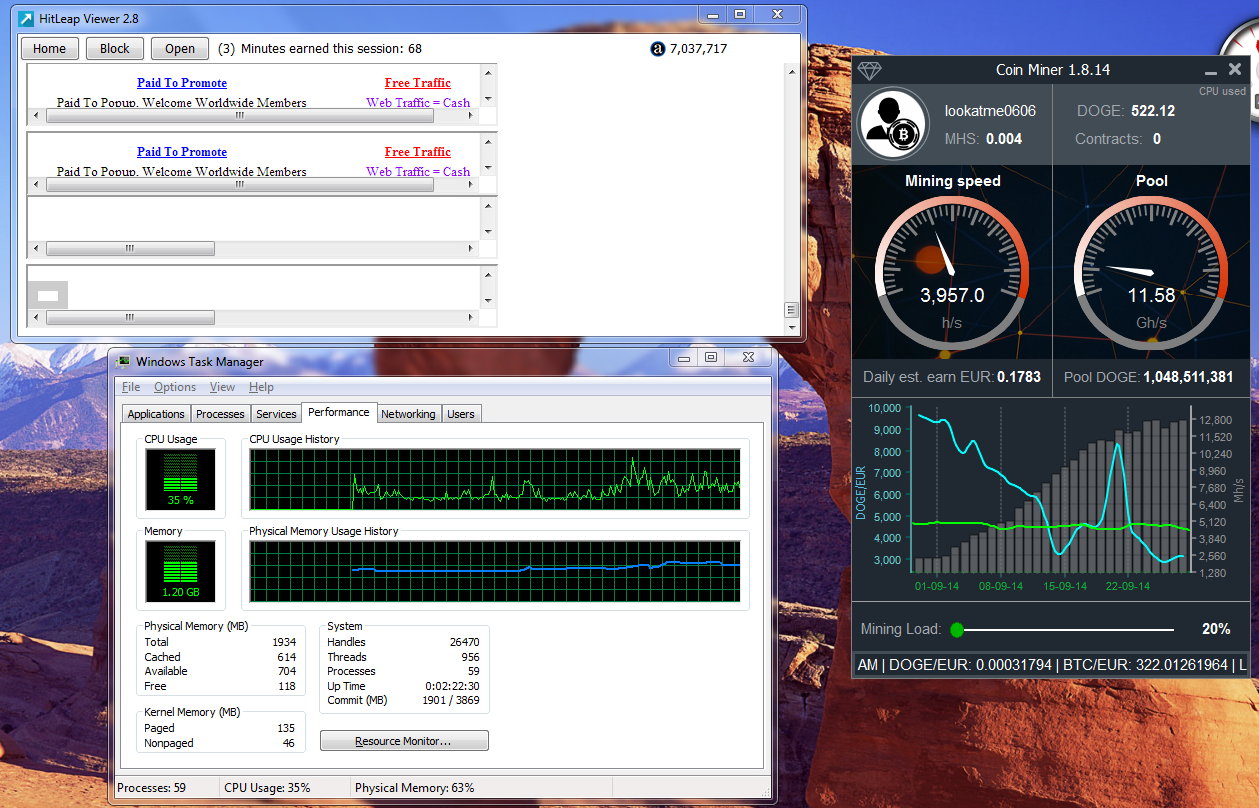
Task: Open the Options menu in Task Manager
Action: 175,387
